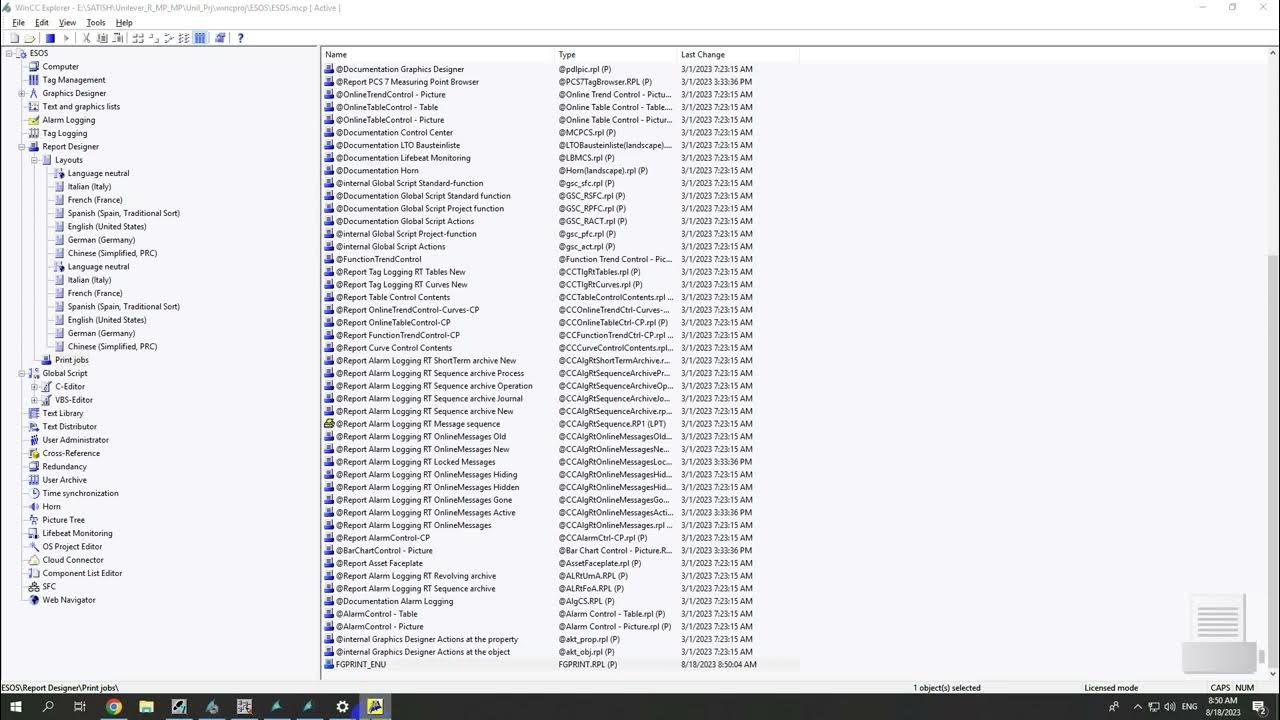Open the Properties toolbar icon

[x=220, y=38]
